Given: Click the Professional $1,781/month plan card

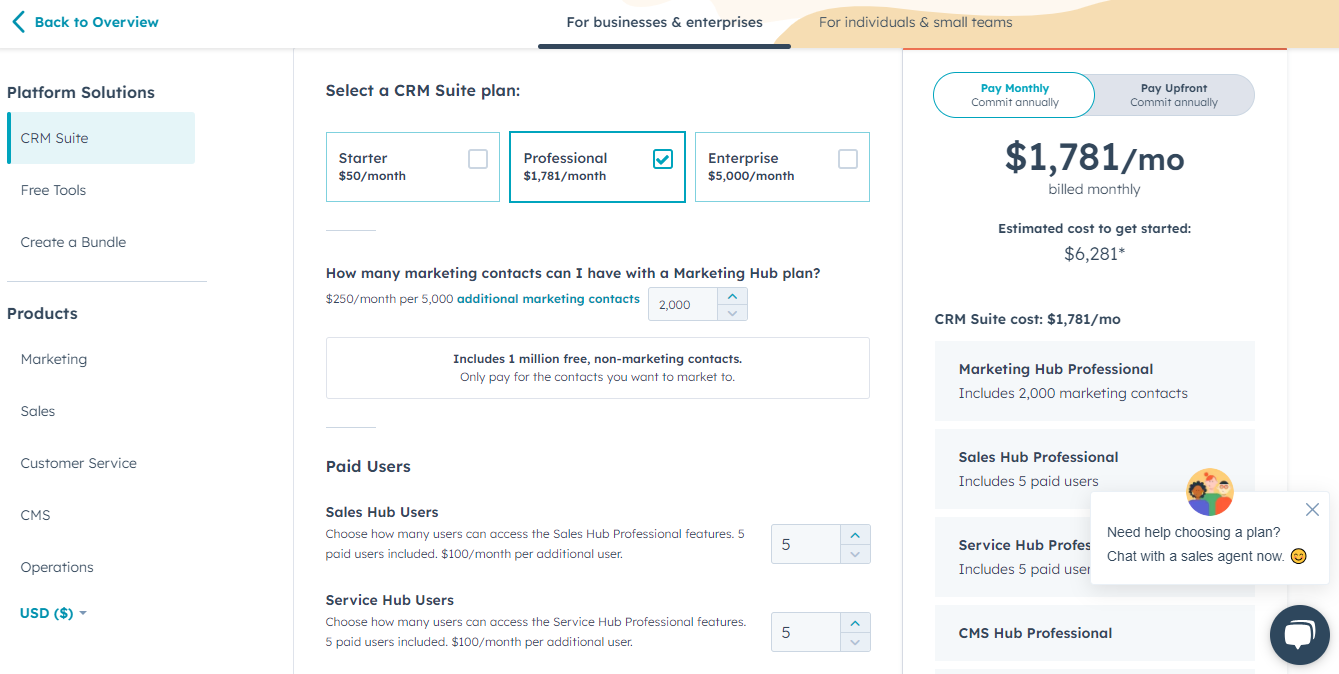Looking at the screenshot, I should (597, 167).
